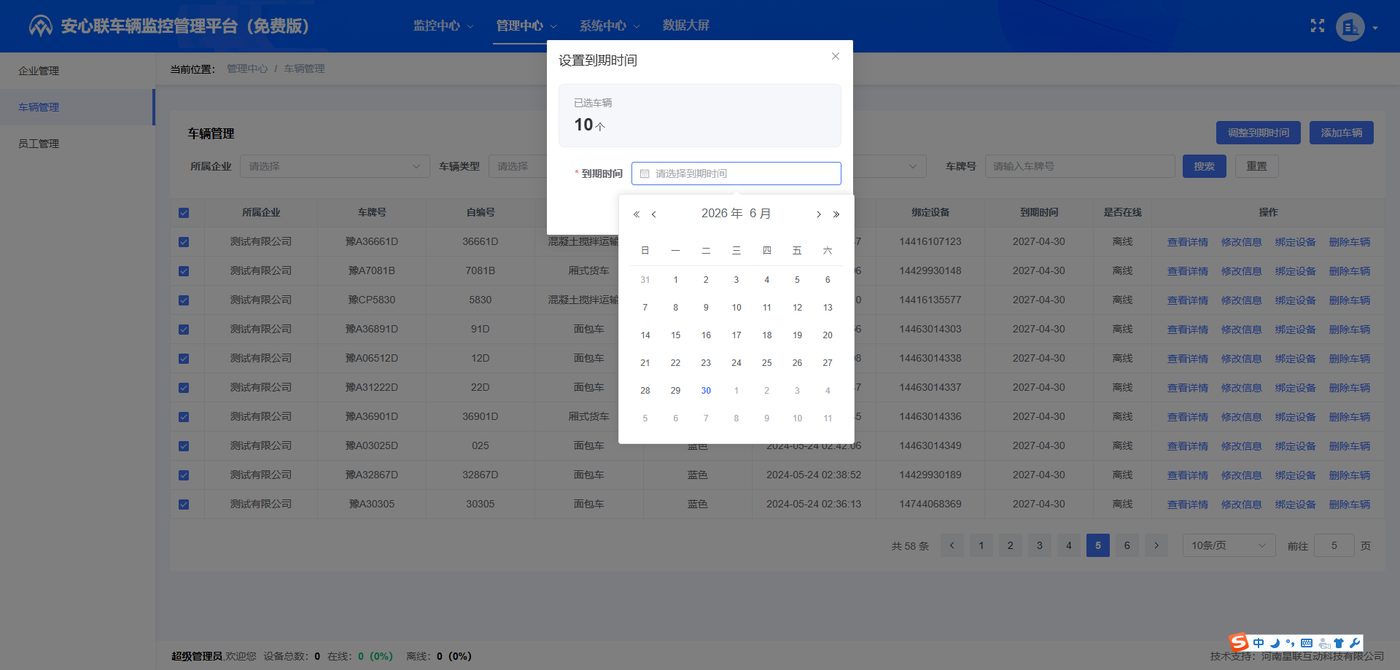Click the 添加车辆 button
This screenshot has height=670, width=1400.
coord(1341,133)
